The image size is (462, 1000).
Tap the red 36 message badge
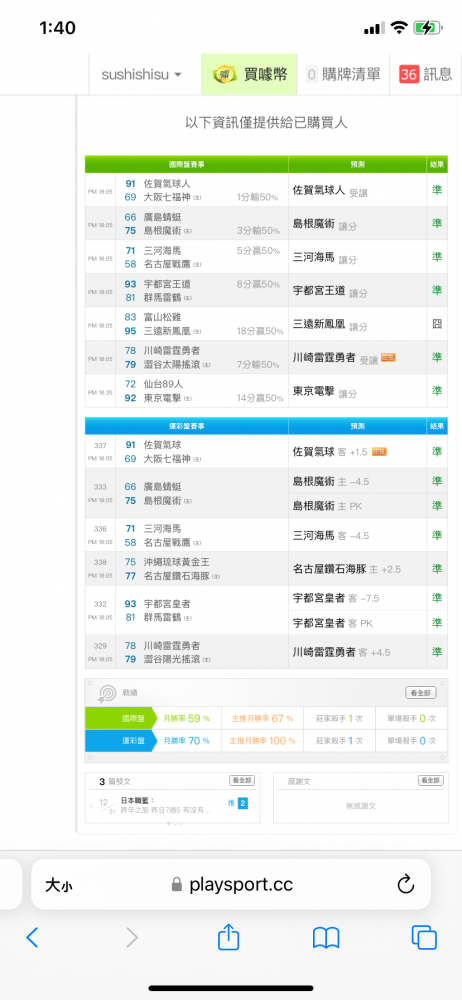[x=408, y=75]
